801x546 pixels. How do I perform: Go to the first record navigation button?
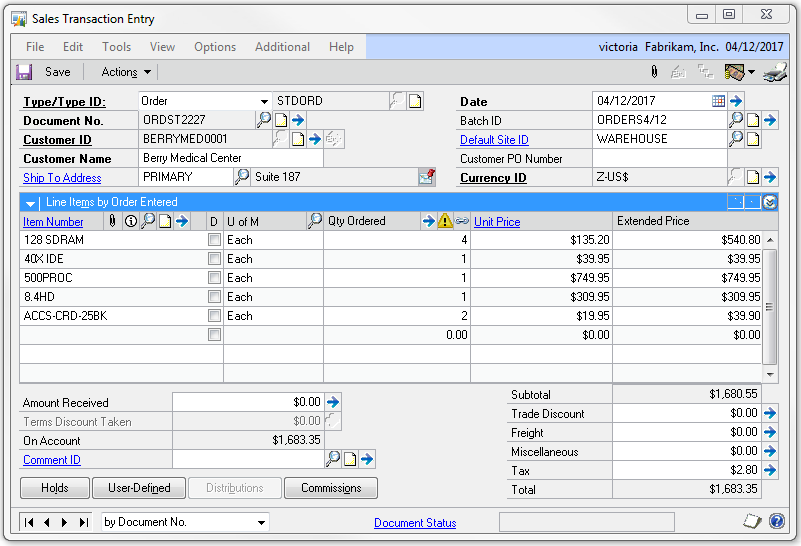(x=30, y=522)
